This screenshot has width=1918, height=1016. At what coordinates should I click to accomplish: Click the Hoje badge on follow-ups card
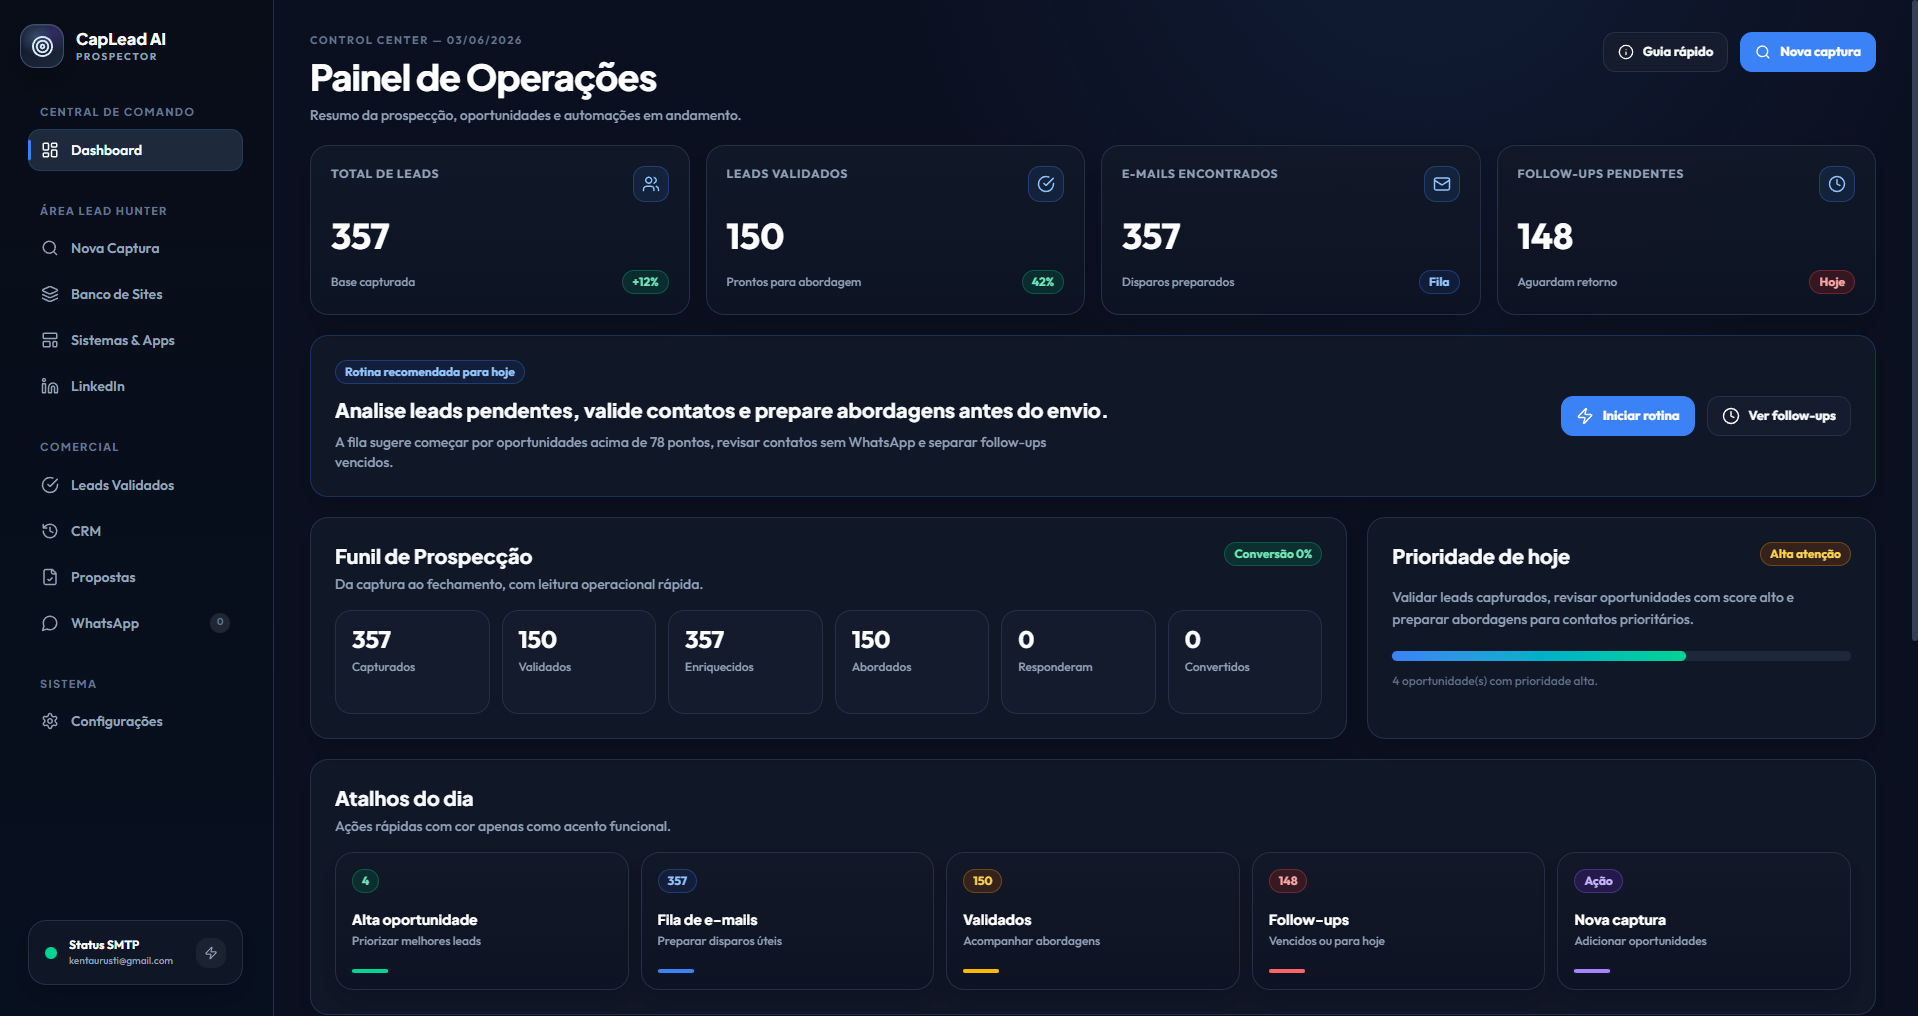1832,282
